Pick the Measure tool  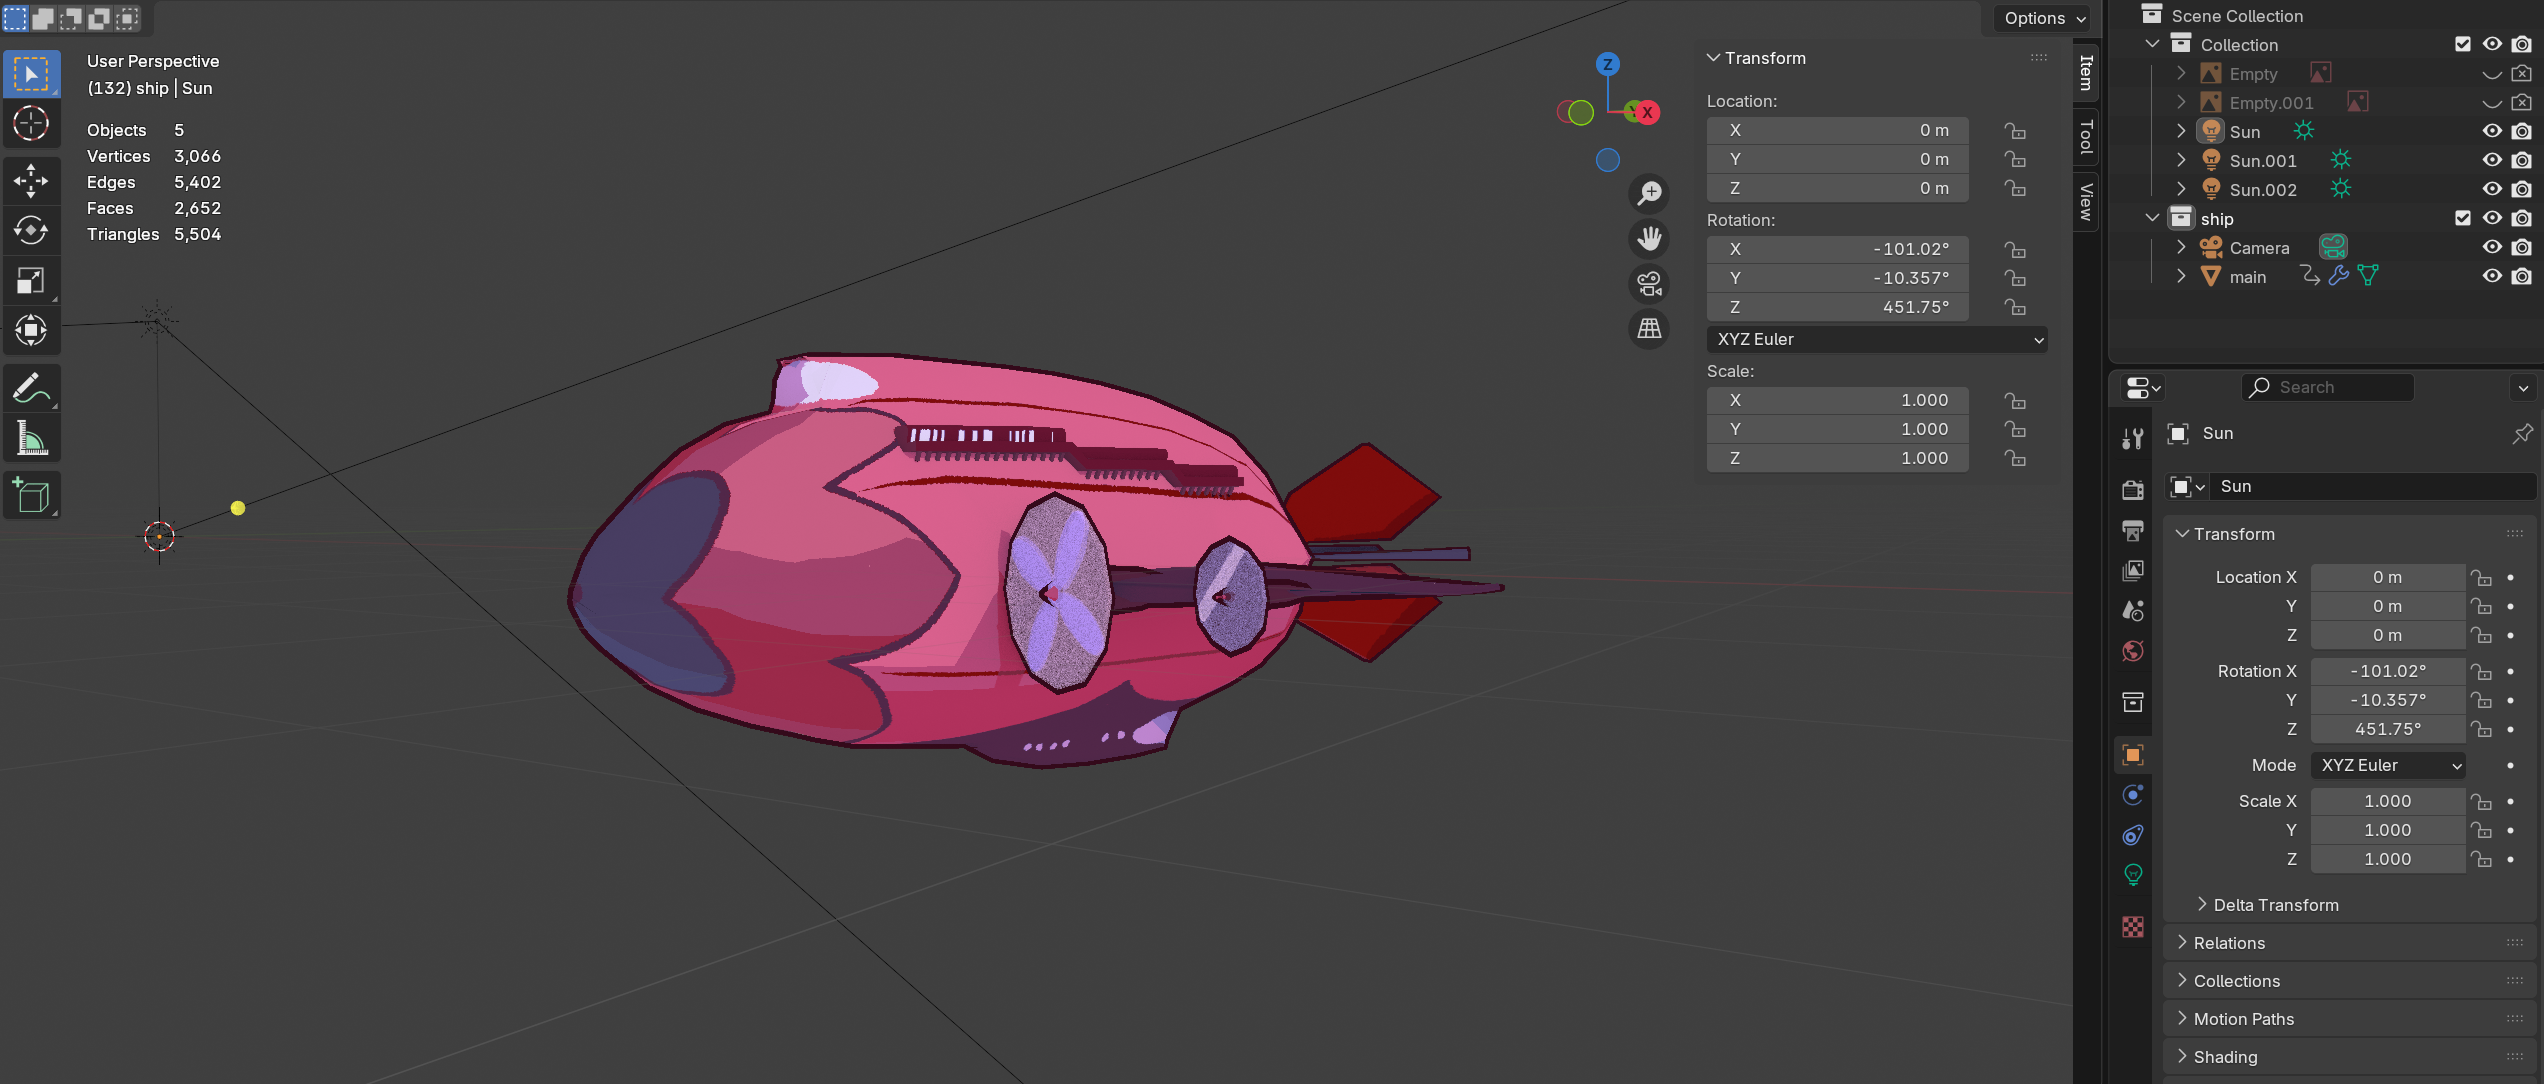click(x=31, y=438)
